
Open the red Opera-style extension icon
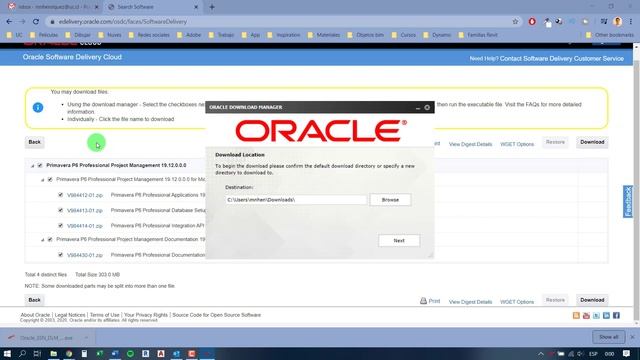pyautogui.click(x=532, y=22)
